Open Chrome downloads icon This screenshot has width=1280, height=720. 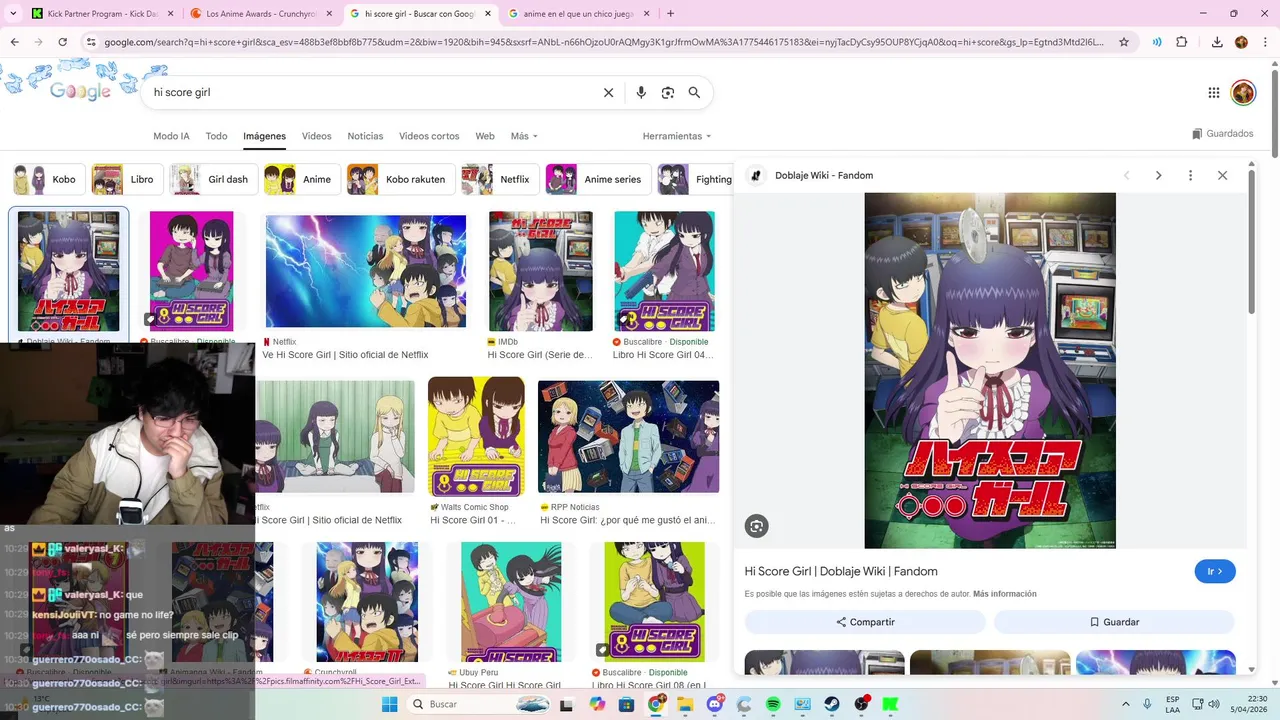[x=1217, y=42]
